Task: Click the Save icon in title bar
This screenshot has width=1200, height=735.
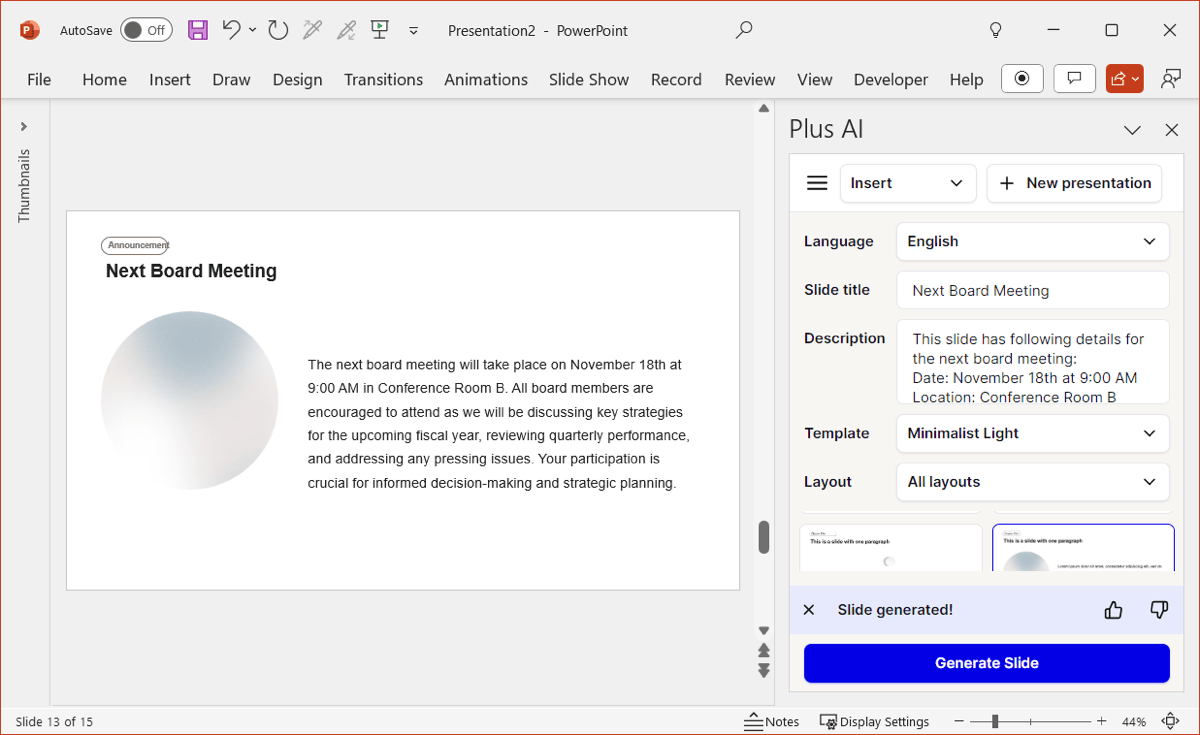Action: (198, 30)
